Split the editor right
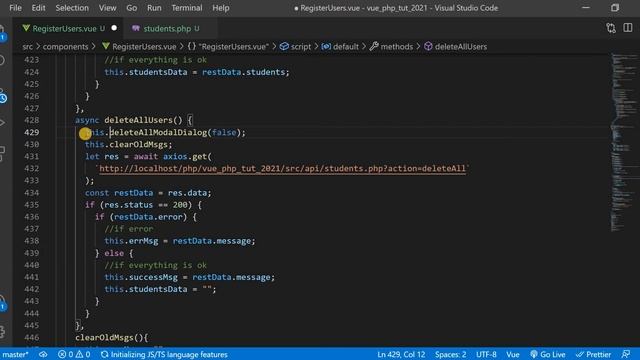The width and height of the screenshot is (640, 360). point(628,28)
